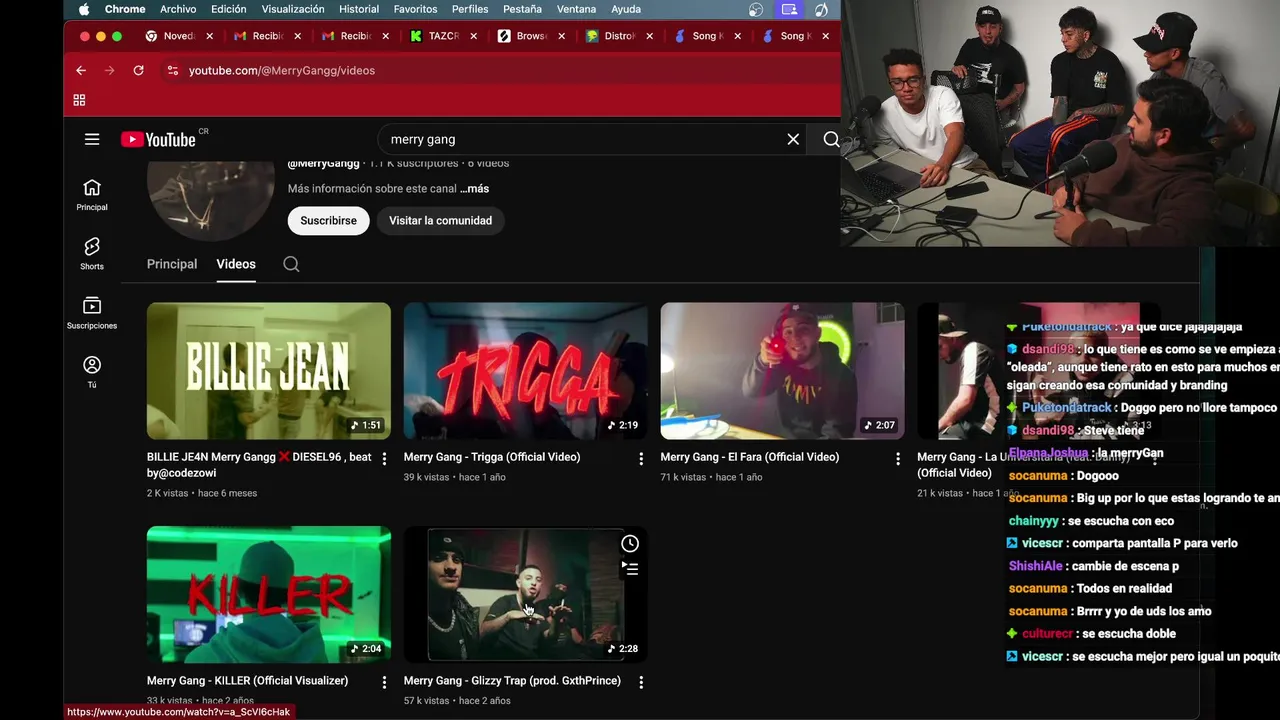The width and height of the screenshot is (1280, 720).
Task: Open the Tú sidebar item
Action: [x=92, y=371]
